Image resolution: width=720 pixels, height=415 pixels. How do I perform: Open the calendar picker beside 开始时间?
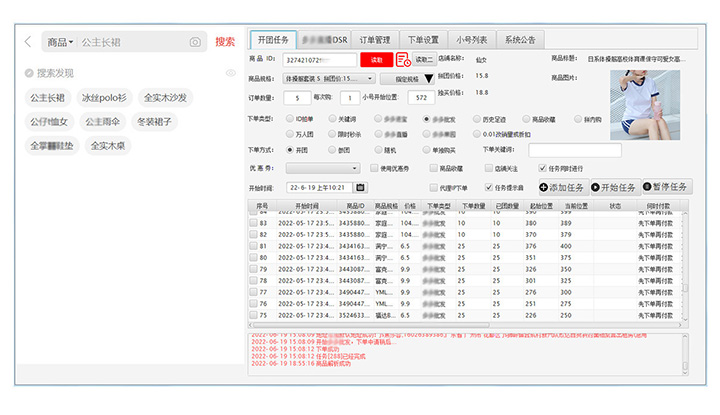point(360,187)
